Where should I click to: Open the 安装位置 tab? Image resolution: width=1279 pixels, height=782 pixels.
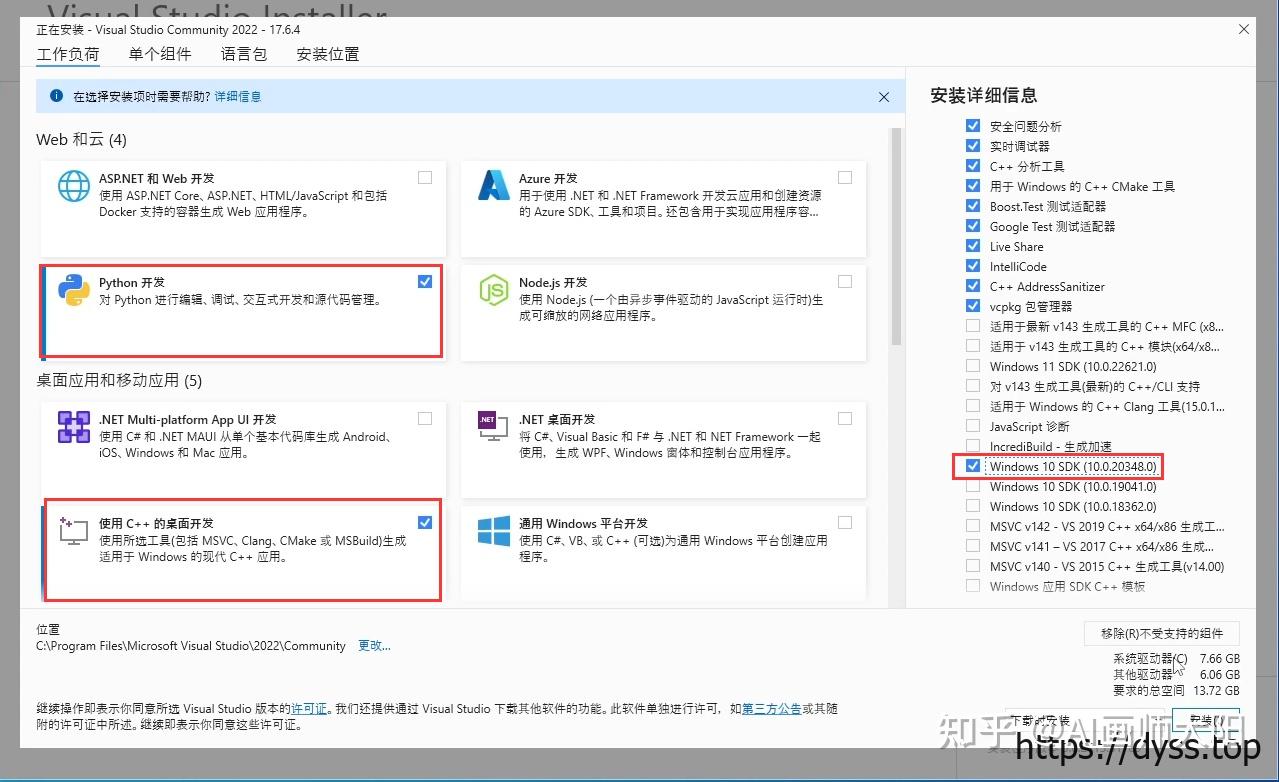(x=328, y=54)
